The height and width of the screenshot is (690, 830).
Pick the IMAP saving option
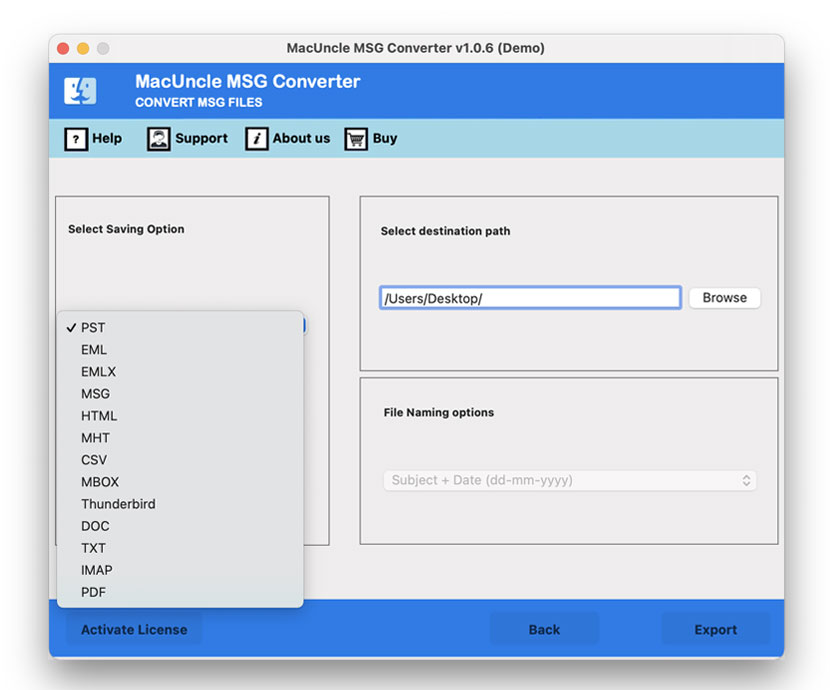coord(96,570)
